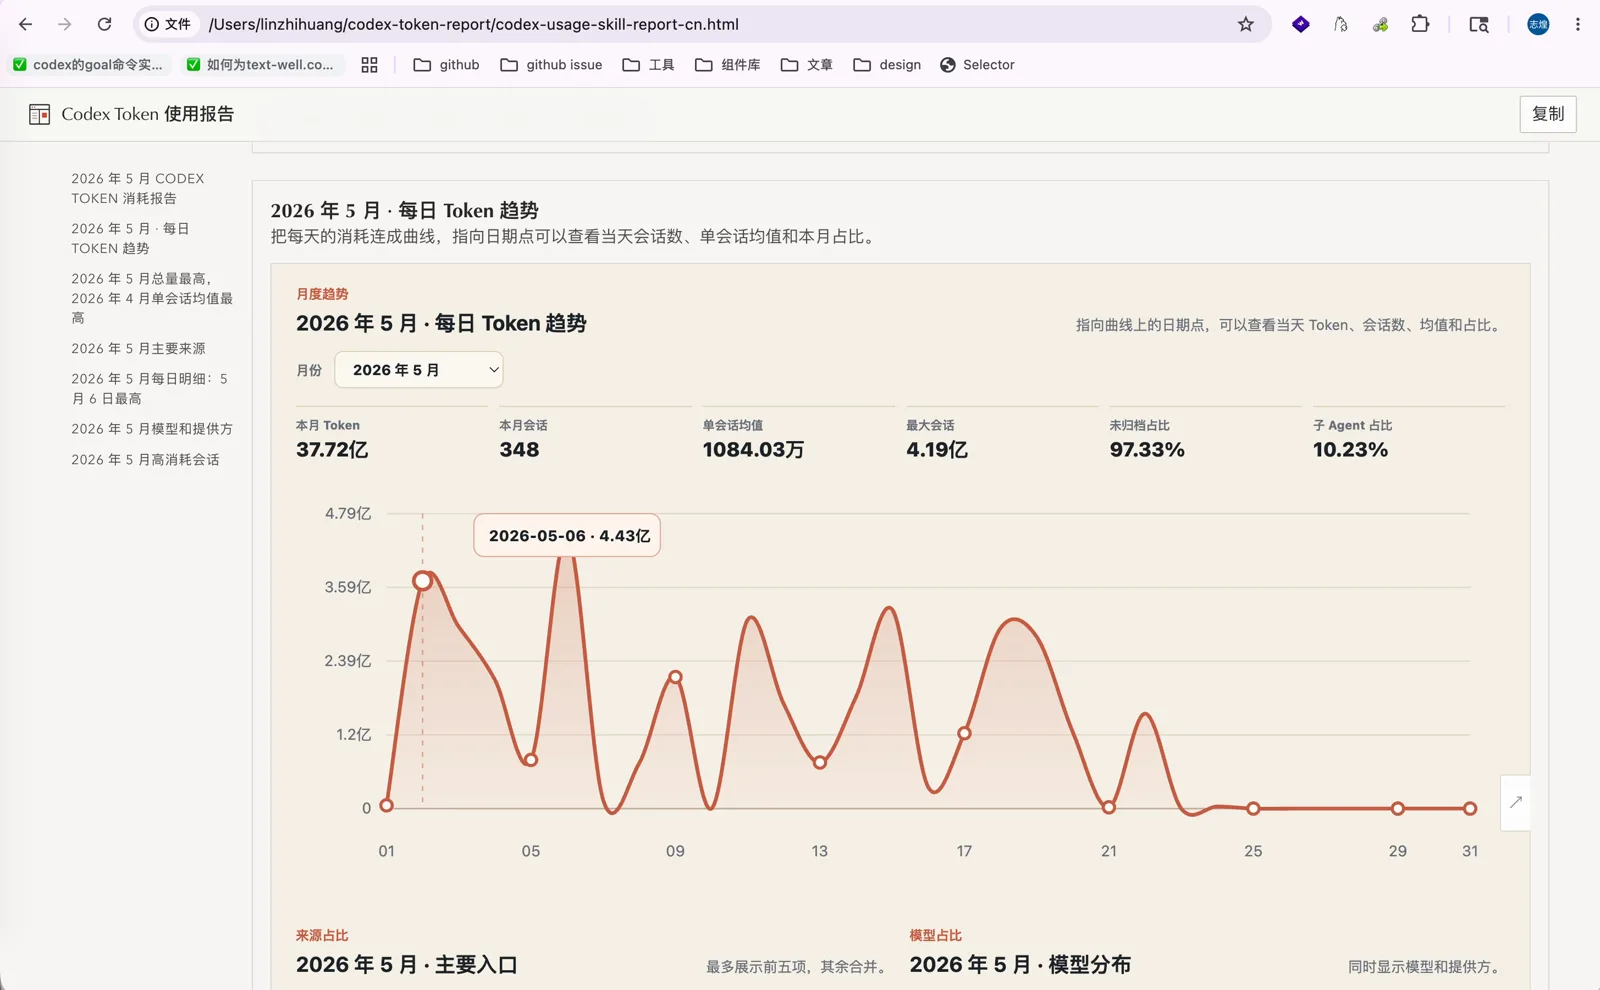The image size is (1600, 990).
Task: Open the month dropdown showing 2026 年 5 月
Action: 419,370
